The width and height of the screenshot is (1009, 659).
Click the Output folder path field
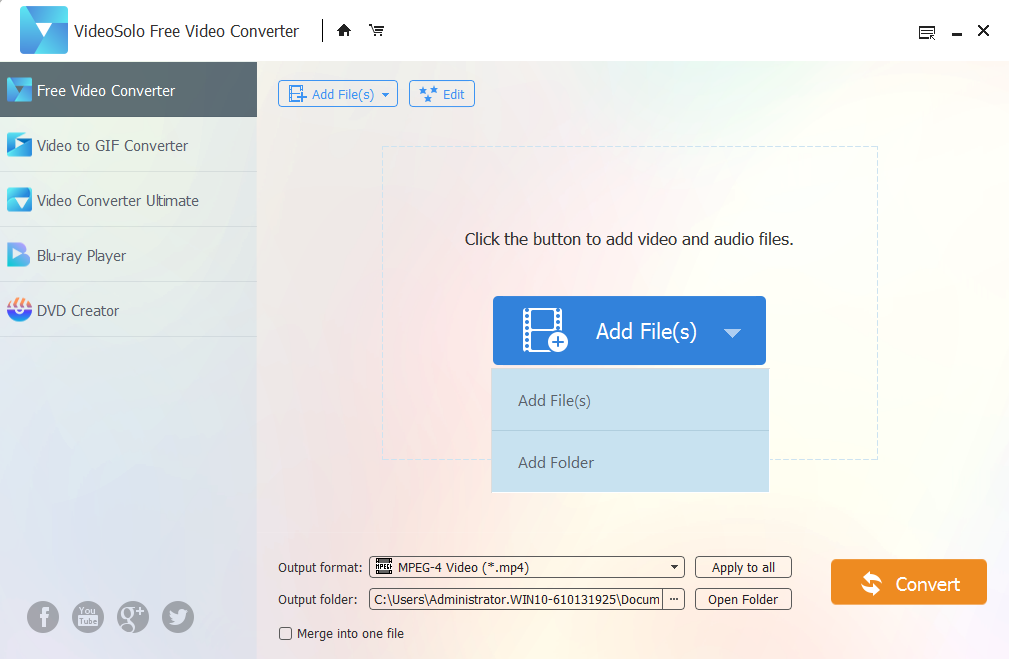coord(516,599)
